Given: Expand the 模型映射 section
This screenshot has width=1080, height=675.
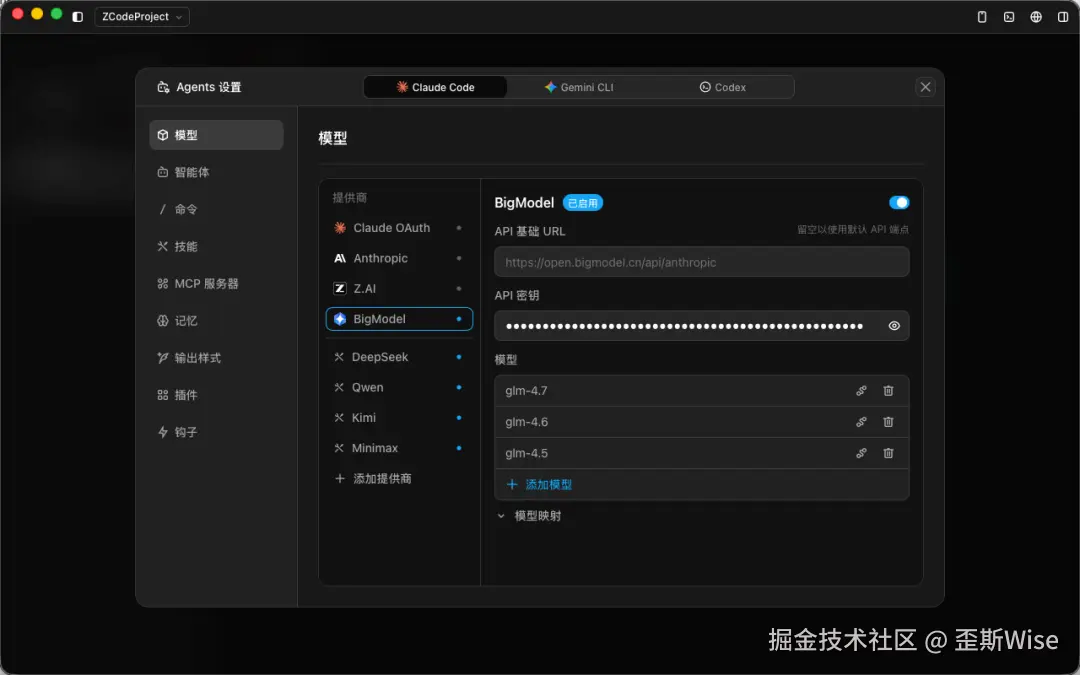Looking at the screenshot, I should click(x=529, y=516).
